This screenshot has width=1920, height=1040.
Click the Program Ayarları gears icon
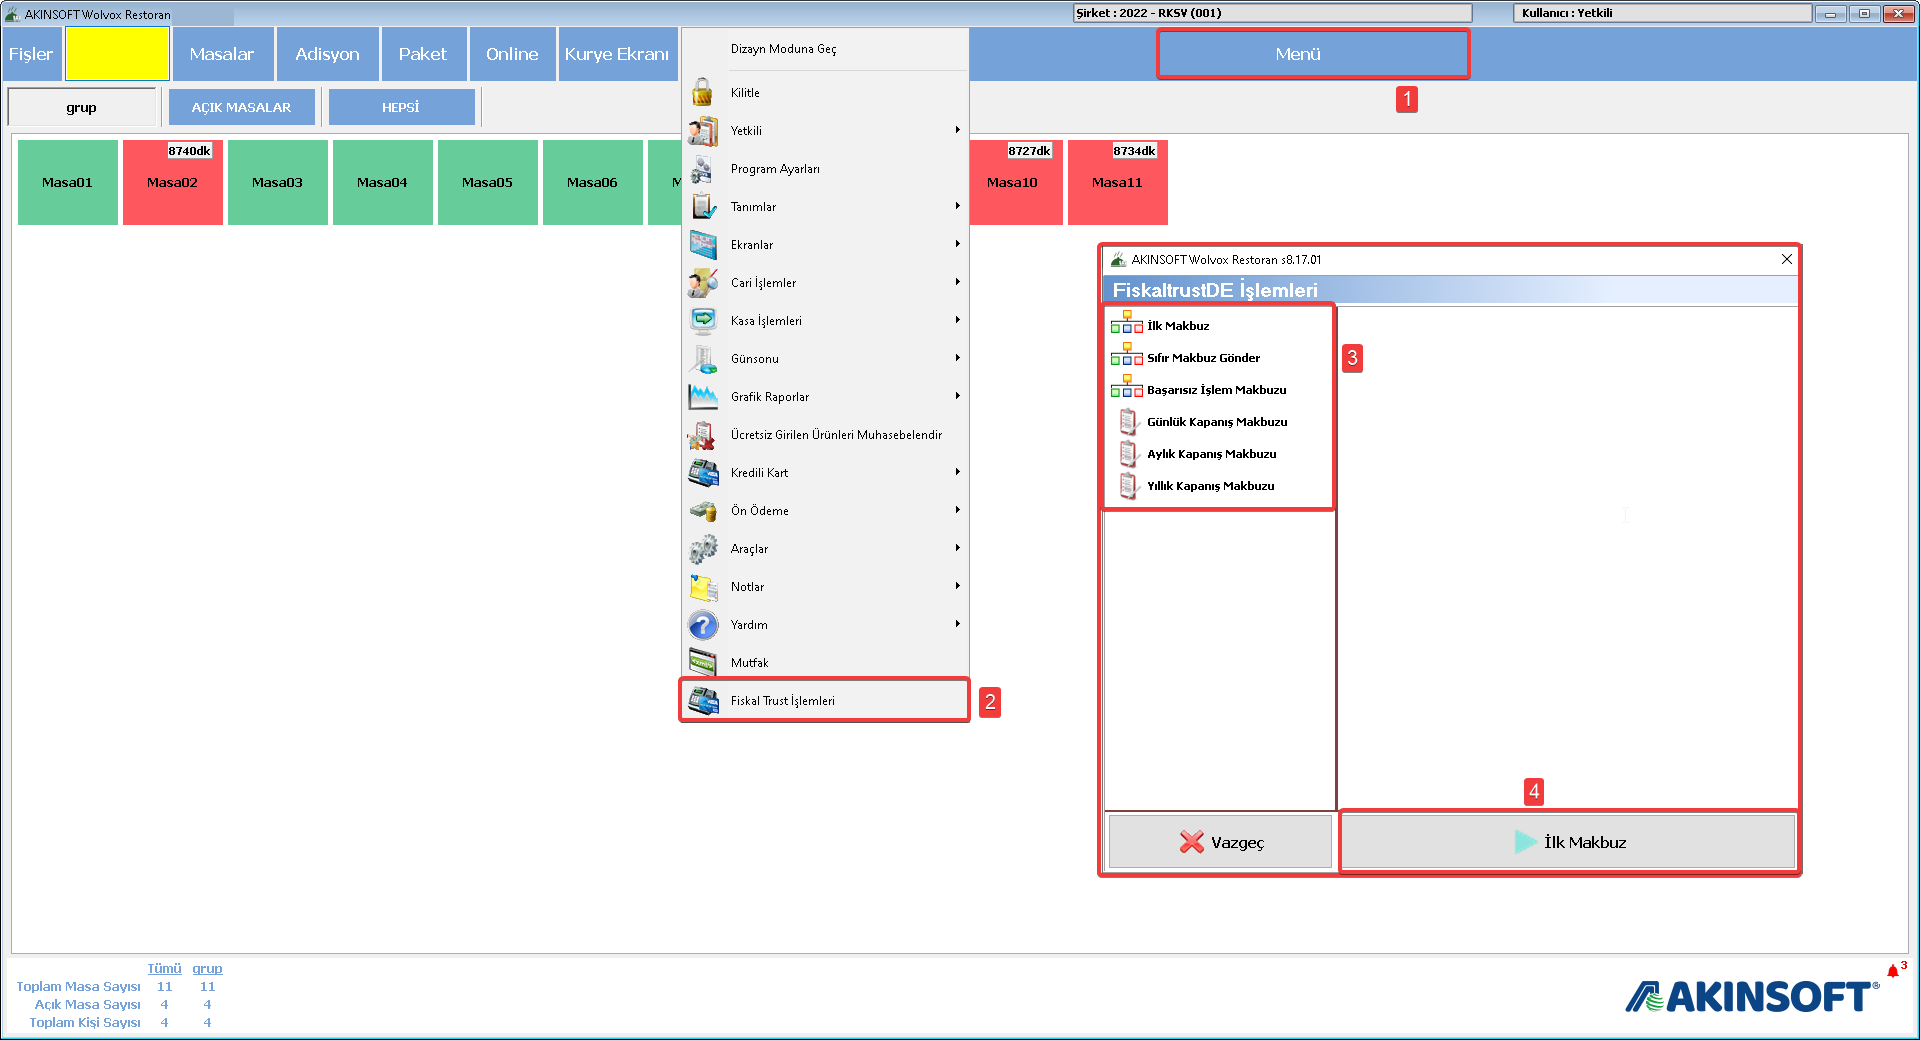(x=703, y=169)
